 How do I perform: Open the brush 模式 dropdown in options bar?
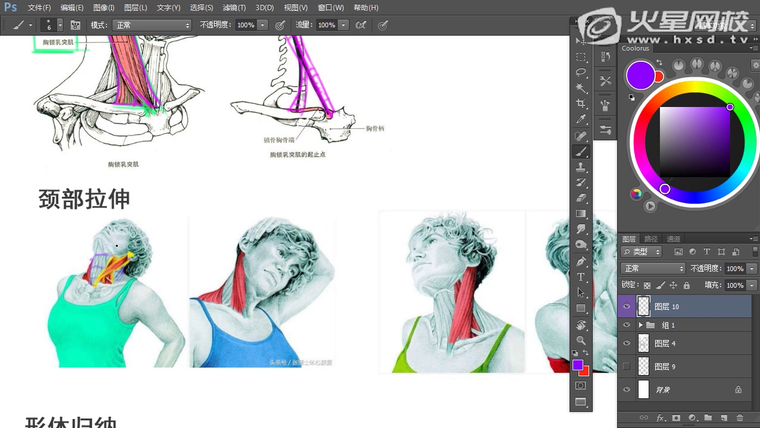[151, 24]
